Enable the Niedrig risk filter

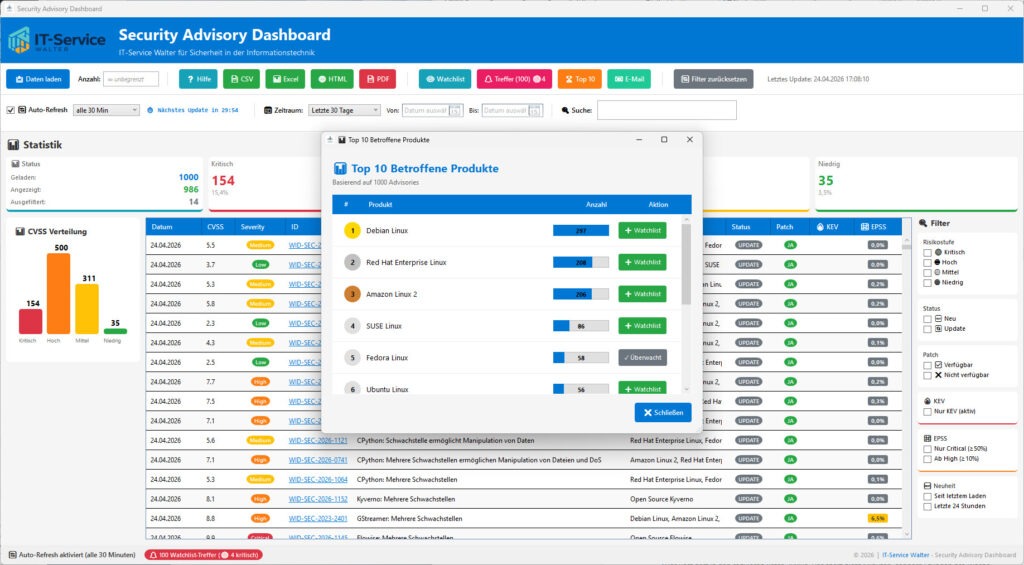tap(927, 283)
